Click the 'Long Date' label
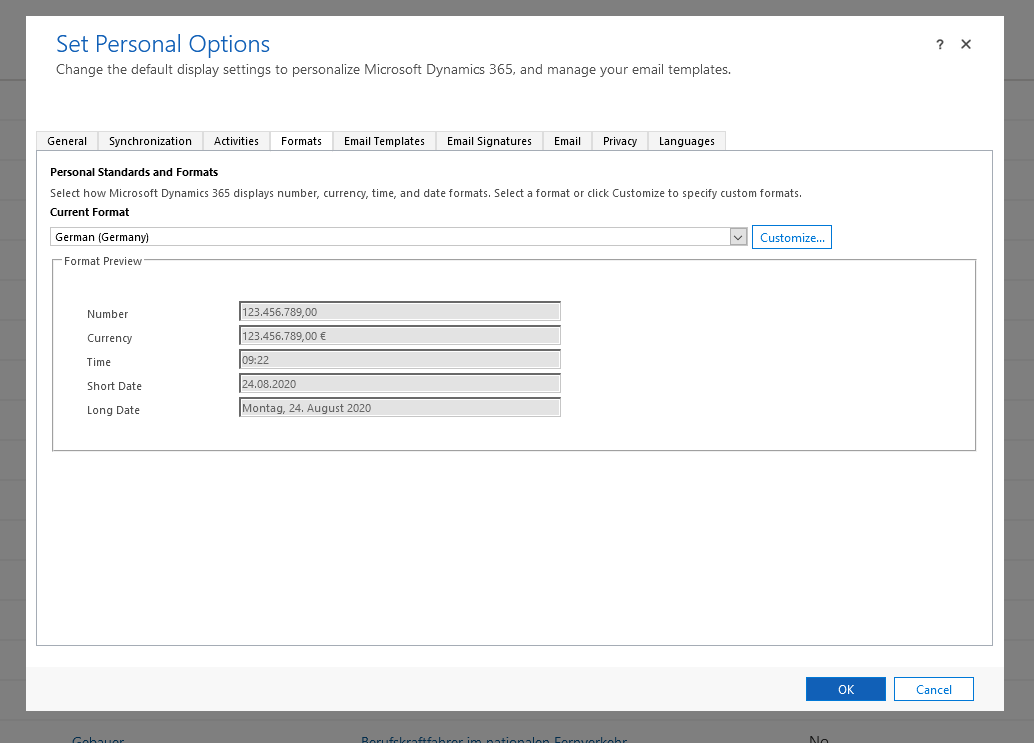This screenshot has height=743, width=1034. click(x=113, y=410)
